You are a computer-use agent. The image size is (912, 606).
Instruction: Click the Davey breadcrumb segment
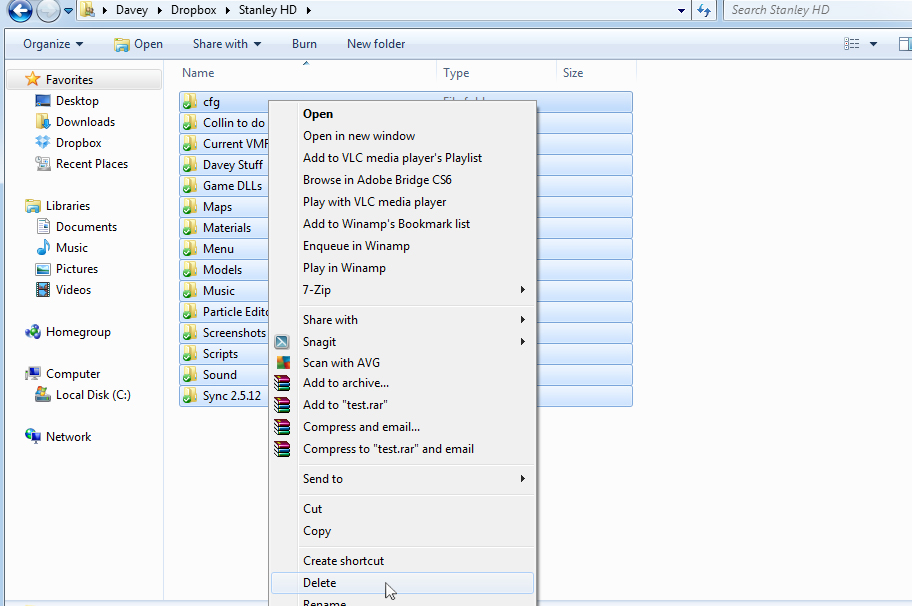(131, 10)
